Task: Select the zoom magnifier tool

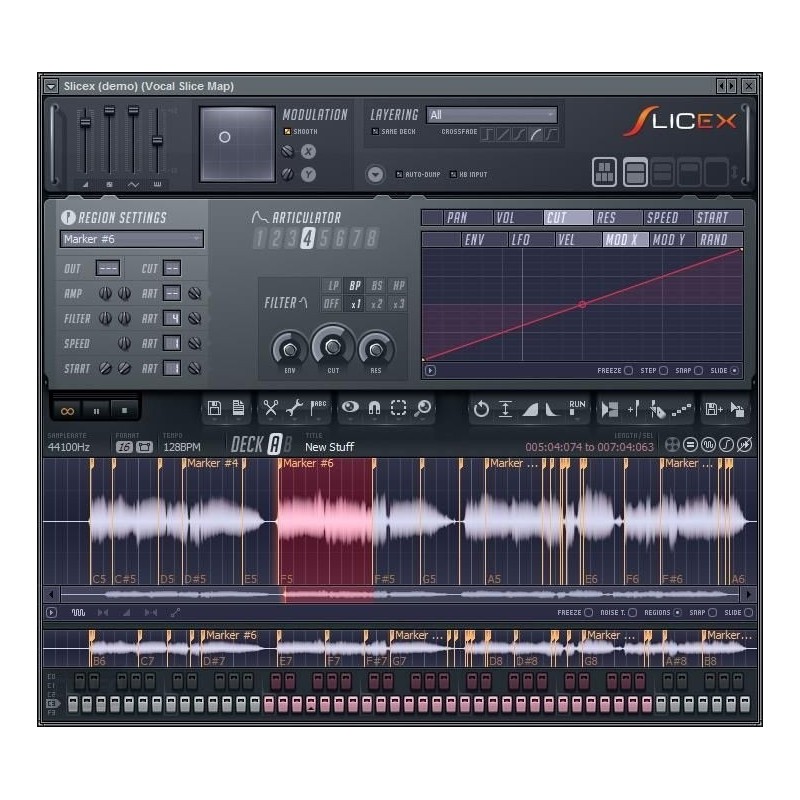Action: (x=424, y=407)
